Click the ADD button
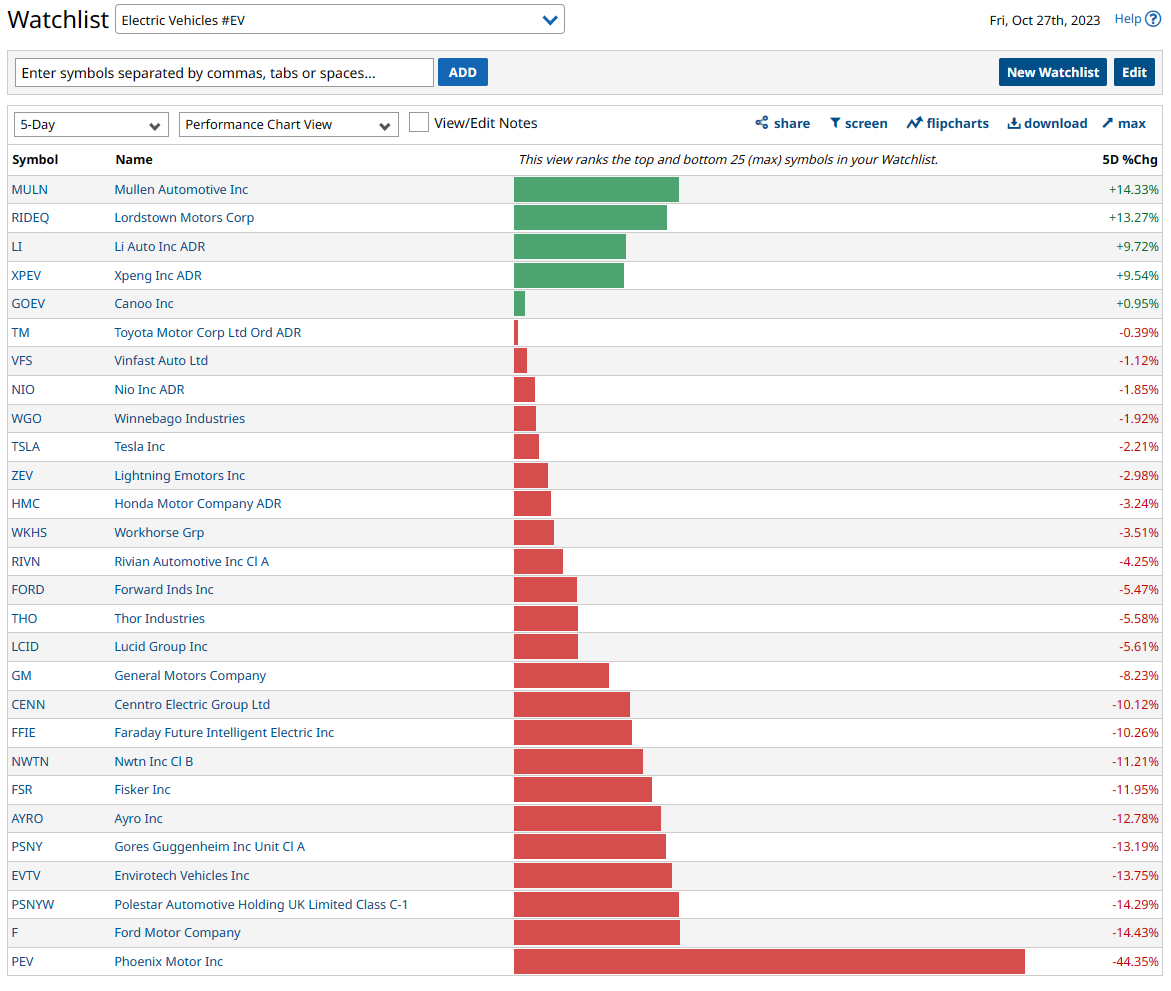This screenshot has height=991, width=1171. pyautogui.click(x=462, y=72)
